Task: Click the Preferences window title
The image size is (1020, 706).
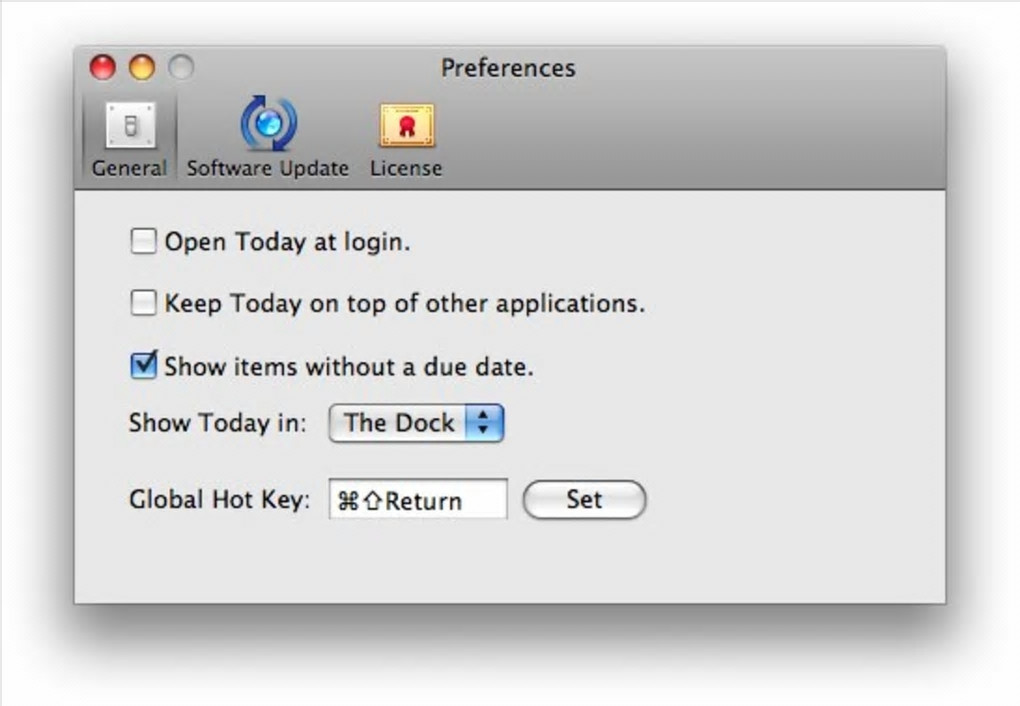Action: 508,68
